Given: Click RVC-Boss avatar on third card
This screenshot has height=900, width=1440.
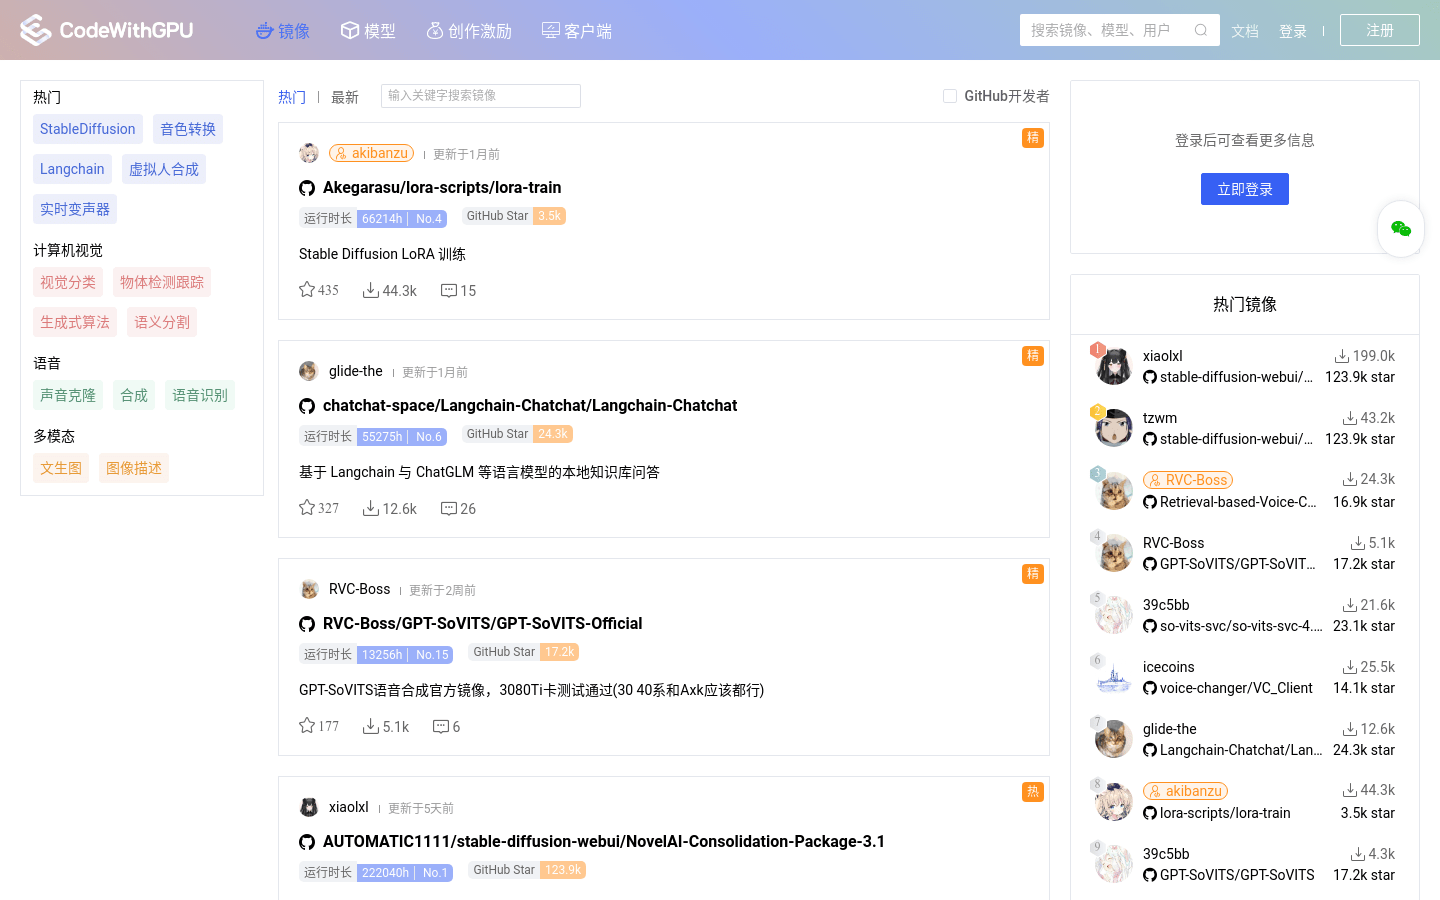Looking at the screenshot, I should tap(309, 589).
